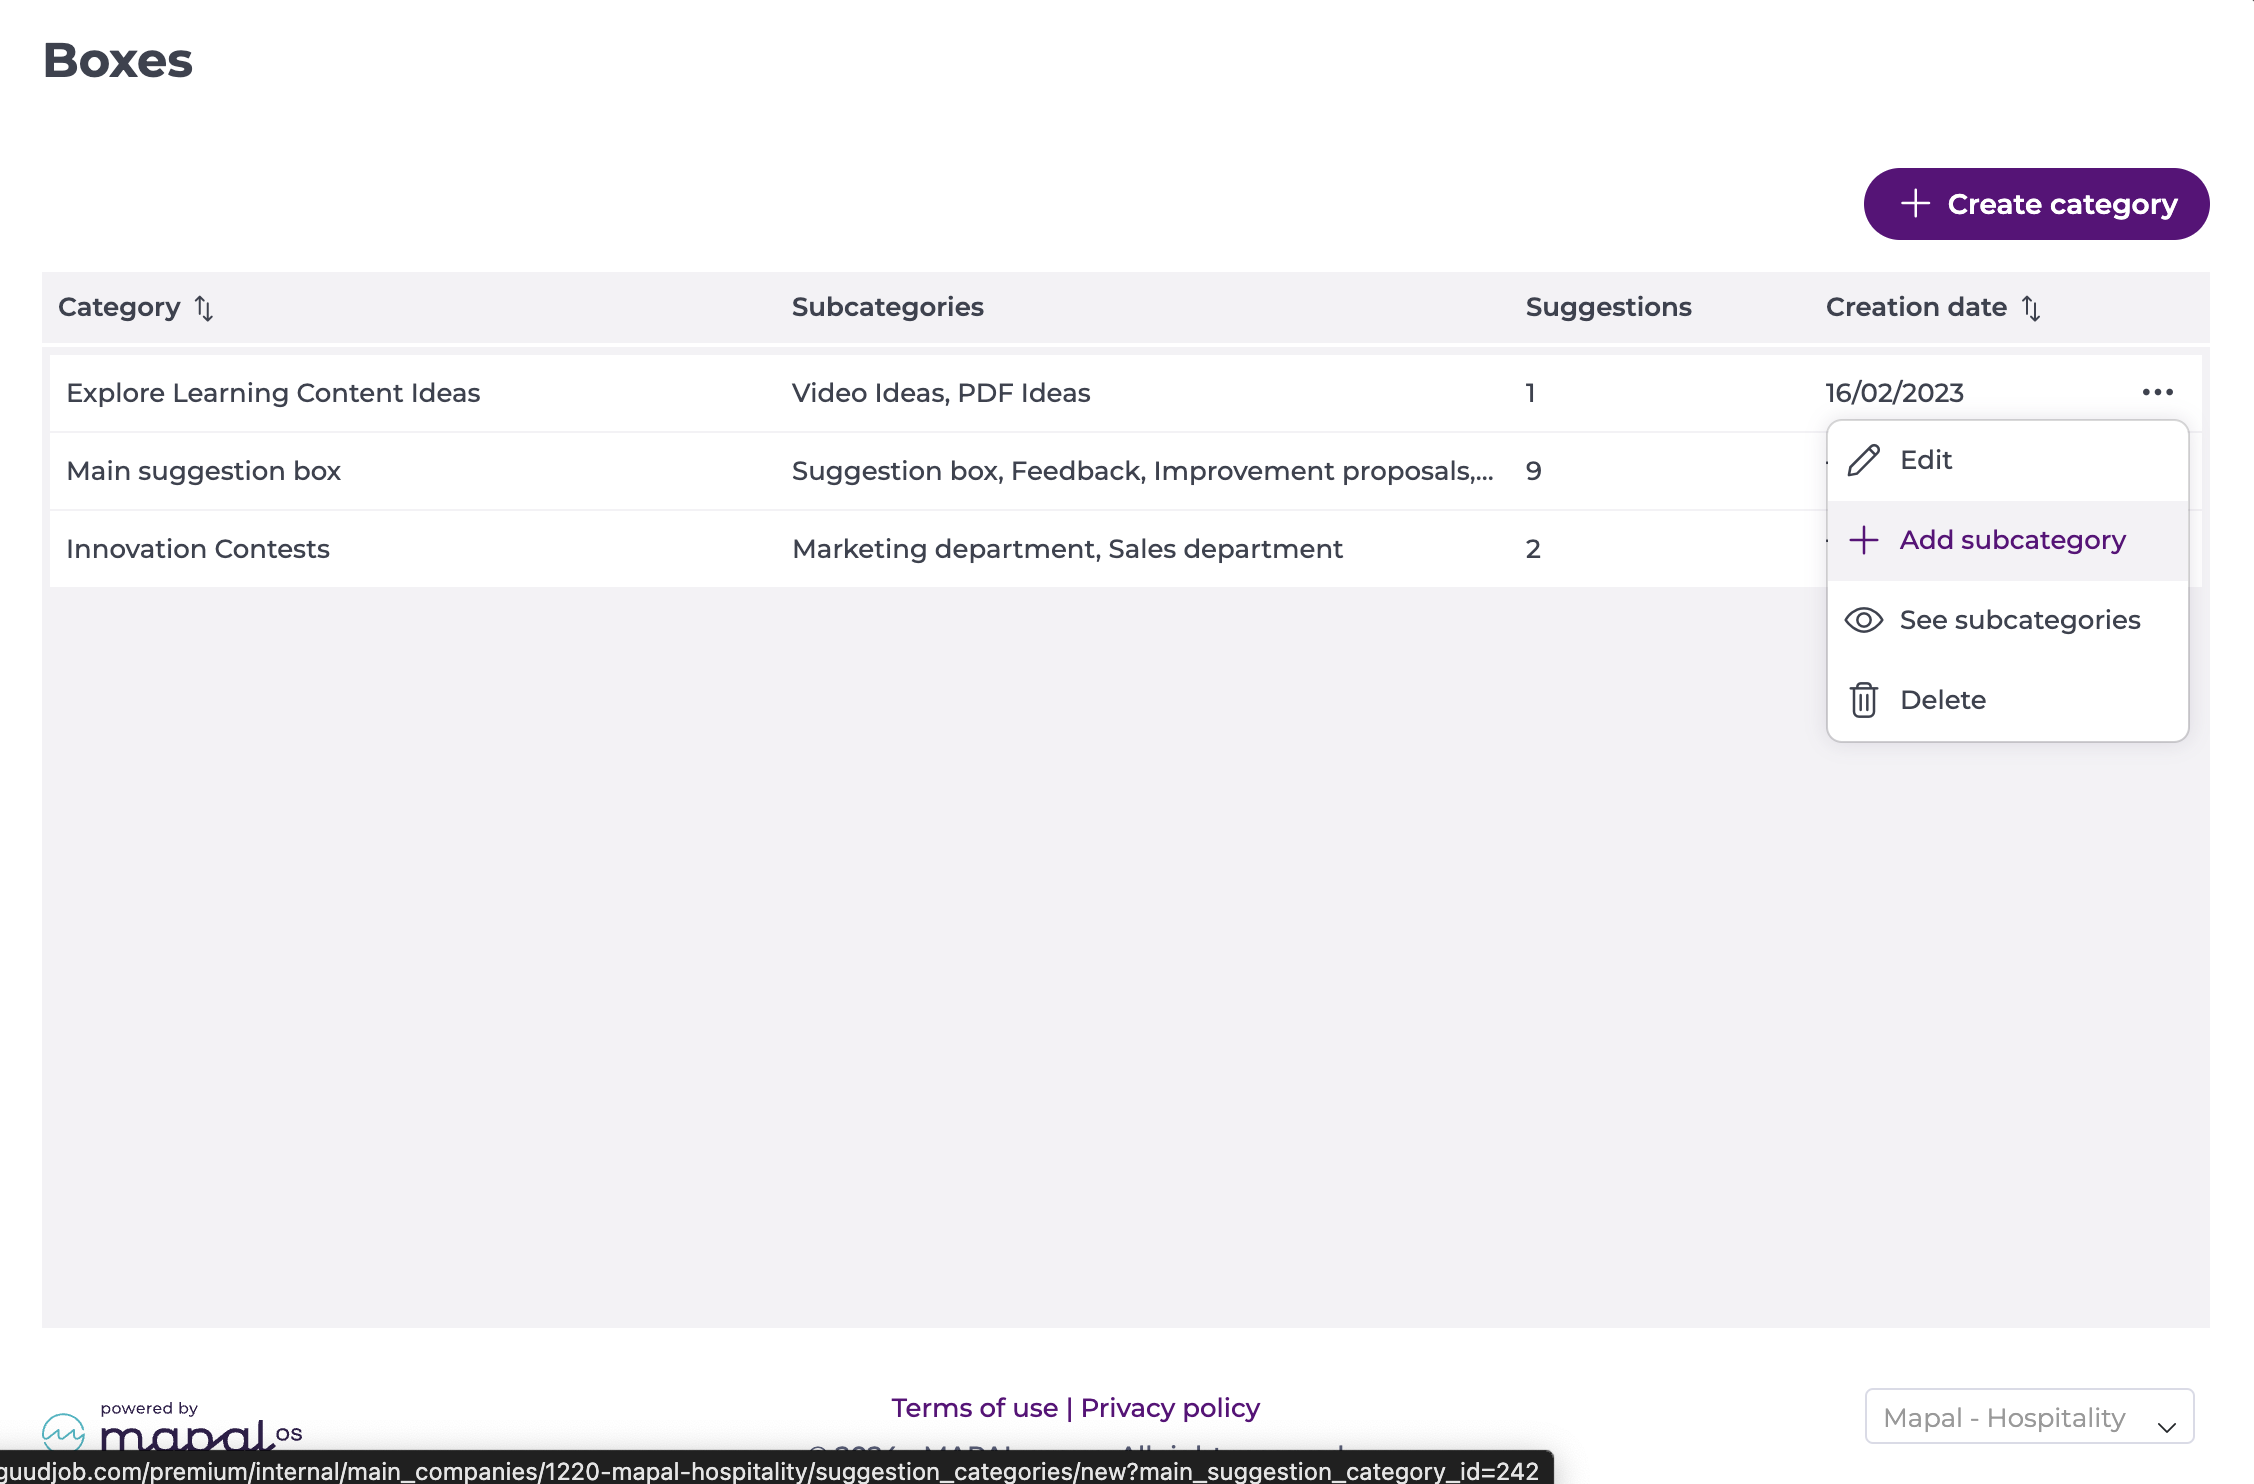Expand the dropdown chevron next to Mapal - Hospitality
Viewport: 2254px width, 1484px height.
coord(2166,1427)
